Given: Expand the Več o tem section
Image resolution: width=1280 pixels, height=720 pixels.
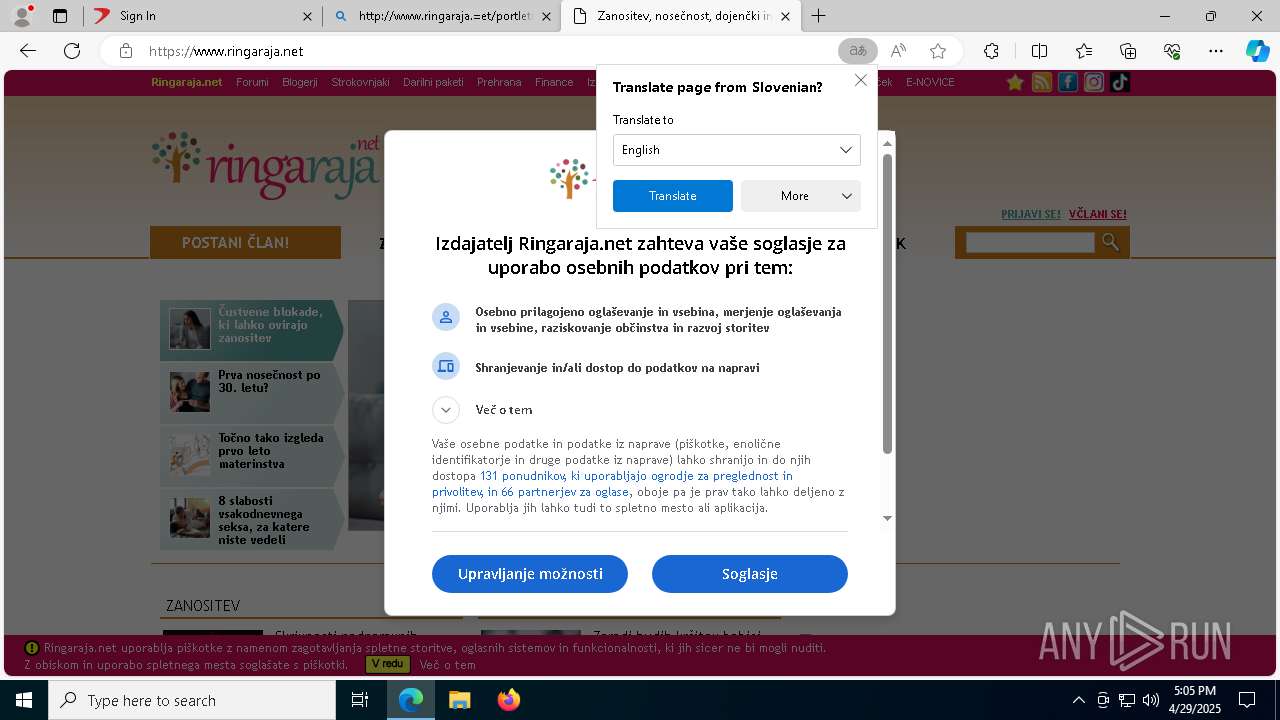Looking at the screenshot, I should [446, 410].
